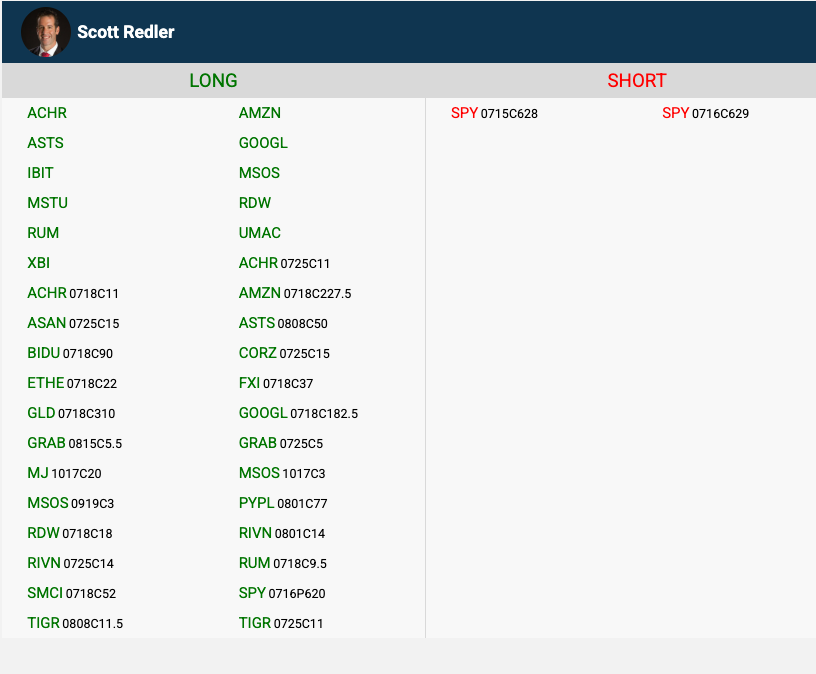Click the GOOGL stock ticker
Viewport: 816px width, 674px height.
[x=263, y=143]
